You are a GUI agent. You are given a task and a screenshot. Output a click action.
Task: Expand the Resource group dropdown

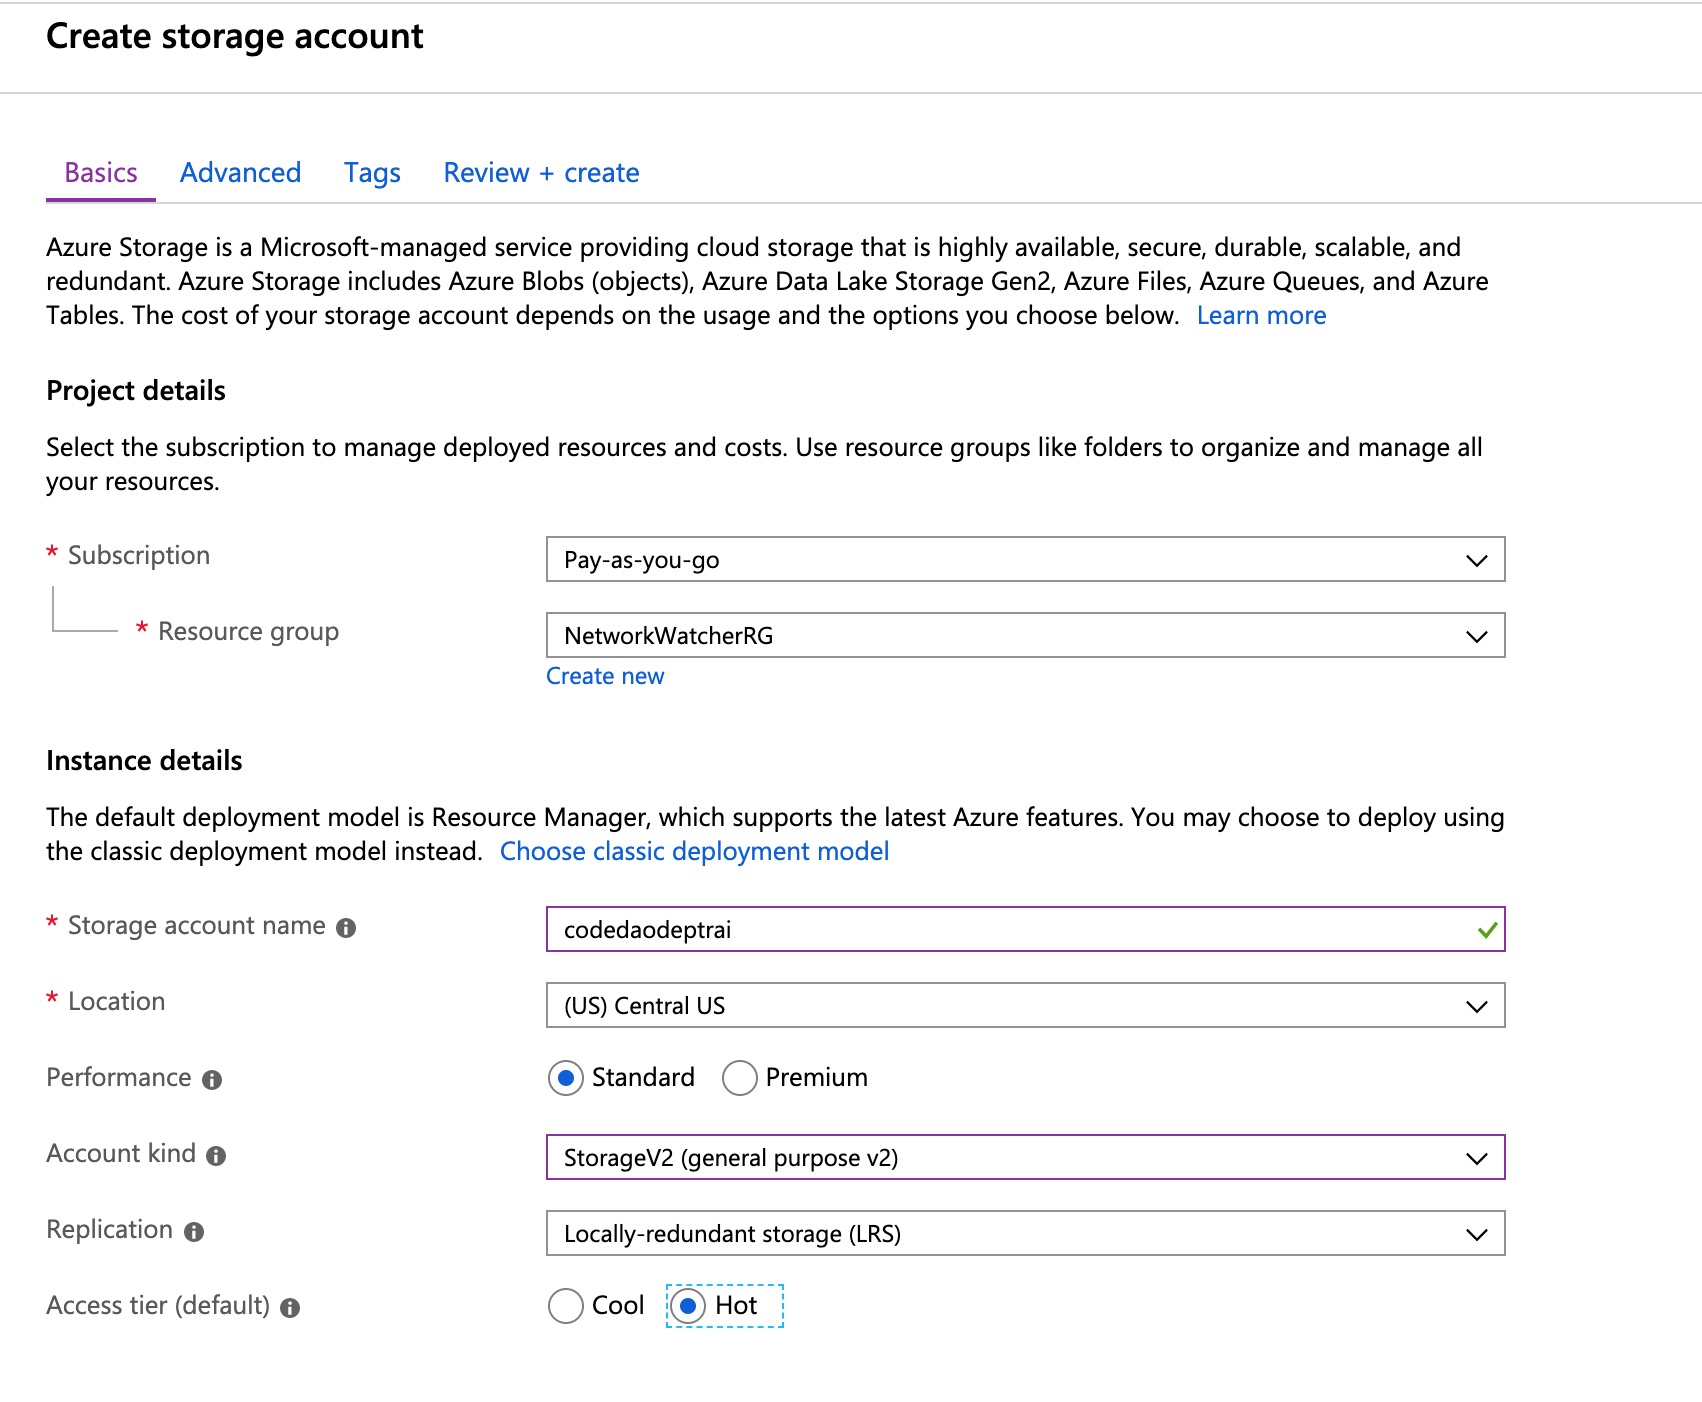pos(1025,636)
